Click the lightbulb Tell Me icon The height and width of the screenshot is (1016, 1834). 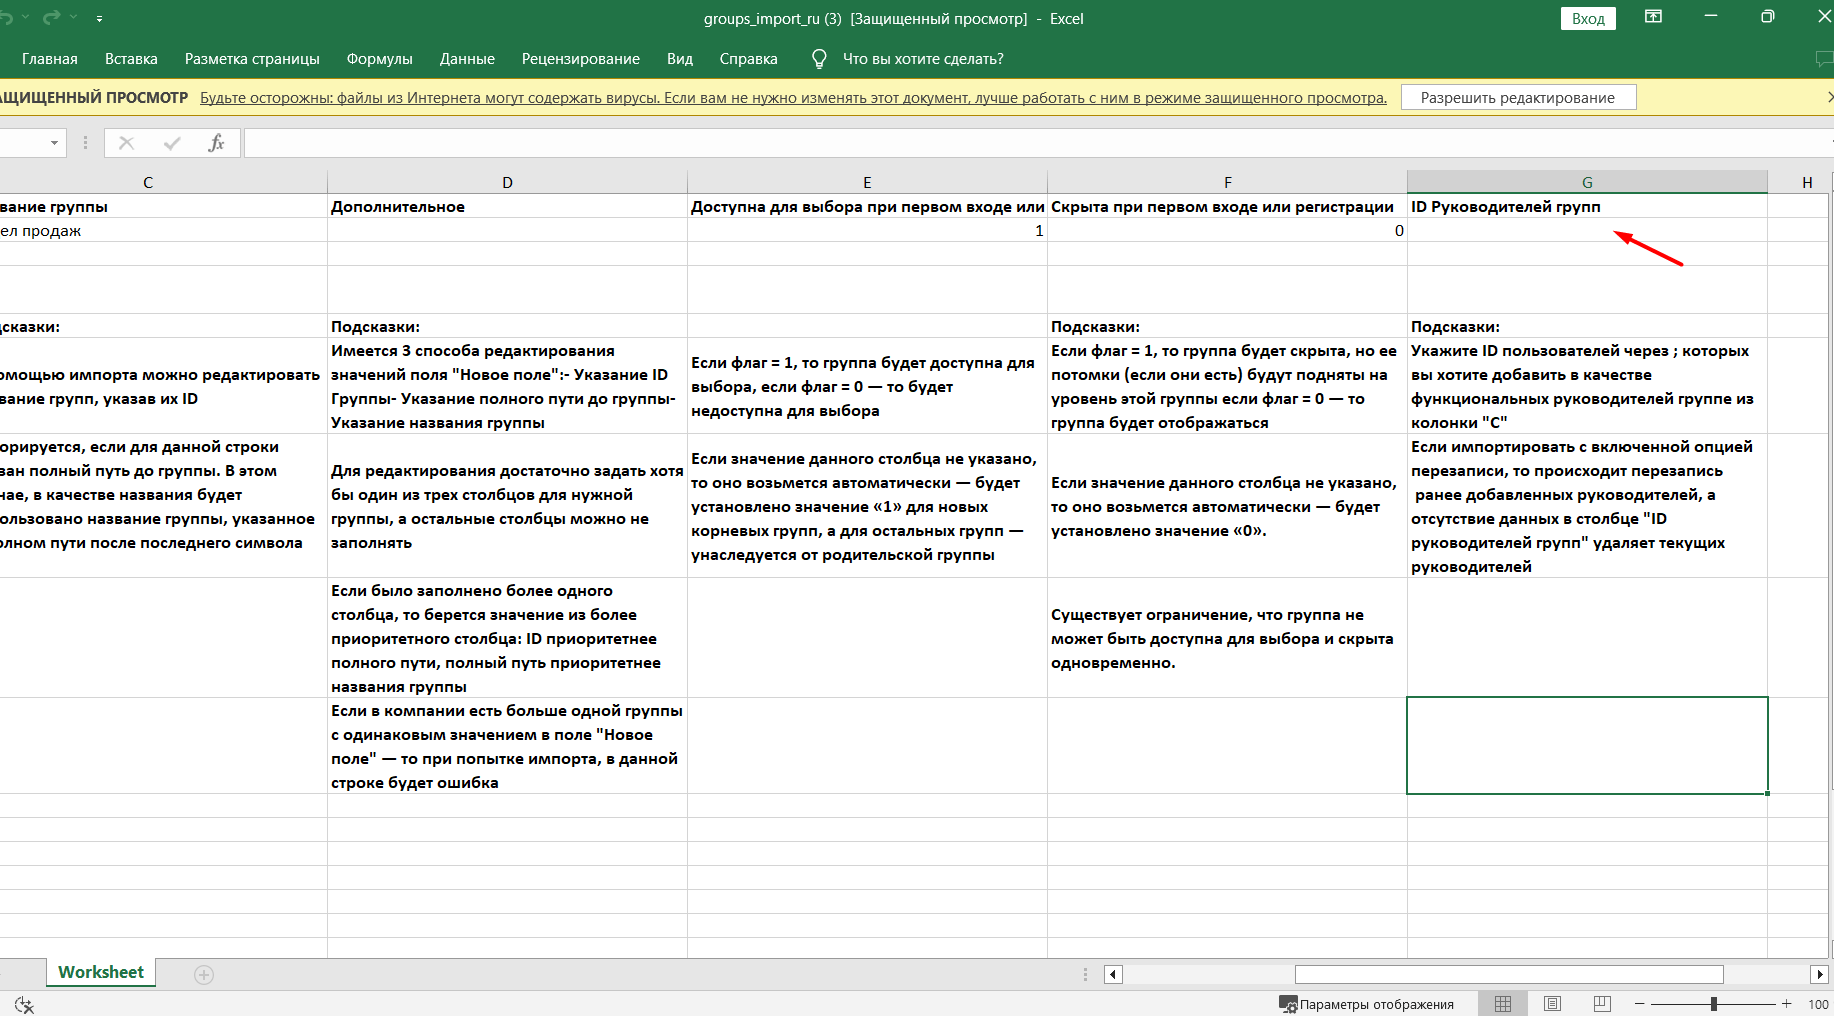819,59
